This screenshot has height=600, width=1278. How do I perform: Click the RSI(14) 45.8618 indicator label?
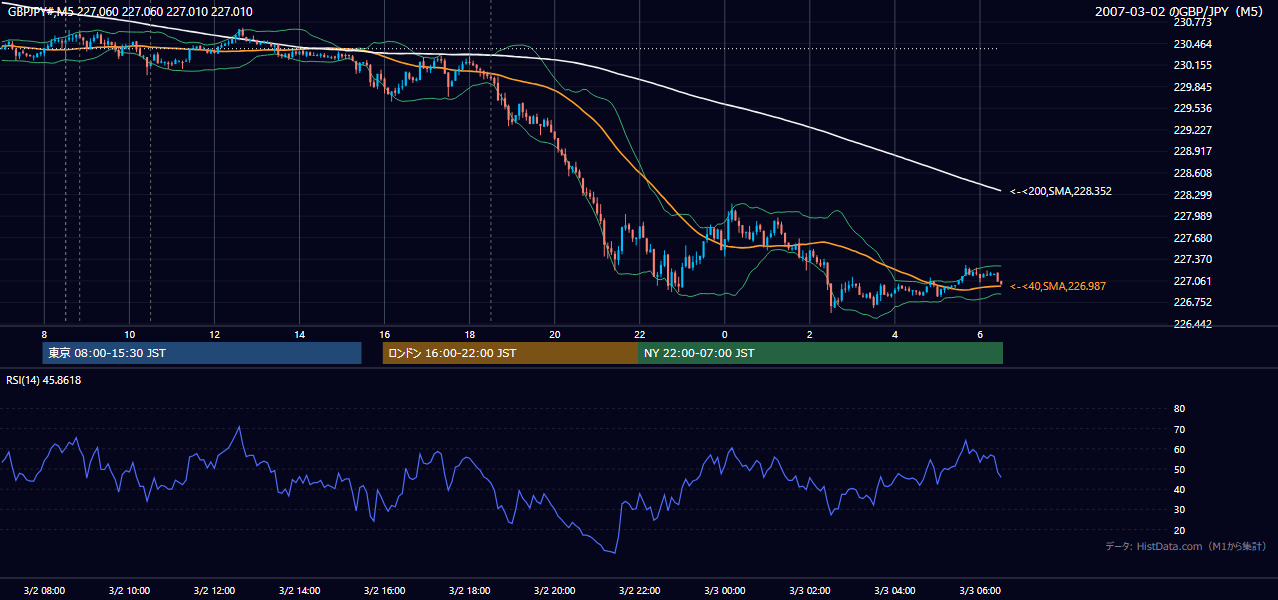tap(44, 380)
